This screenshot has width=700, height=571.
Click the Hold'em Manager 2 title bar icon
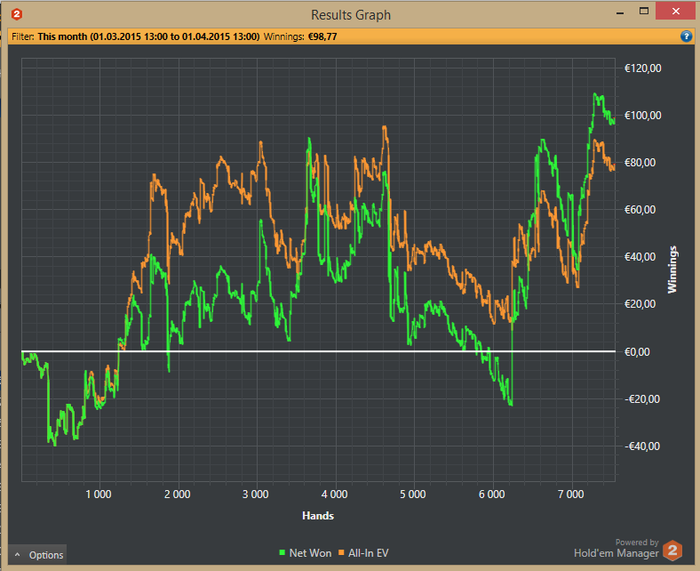pyautogui.click(x=17, y=14)
